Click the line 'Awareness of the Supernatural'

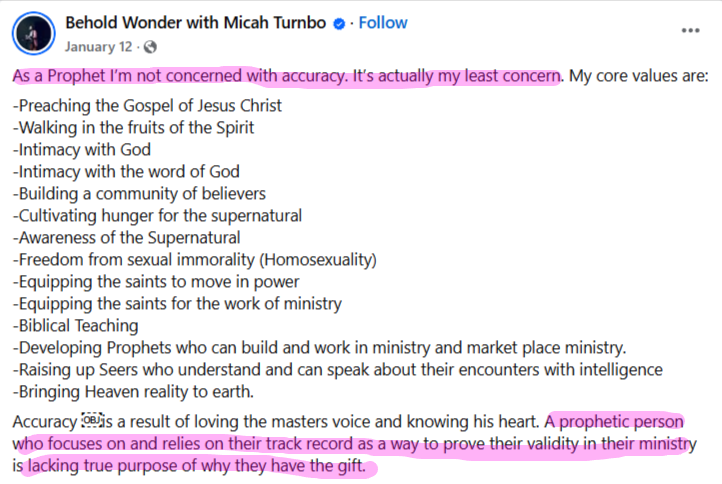tap(126, 238)
